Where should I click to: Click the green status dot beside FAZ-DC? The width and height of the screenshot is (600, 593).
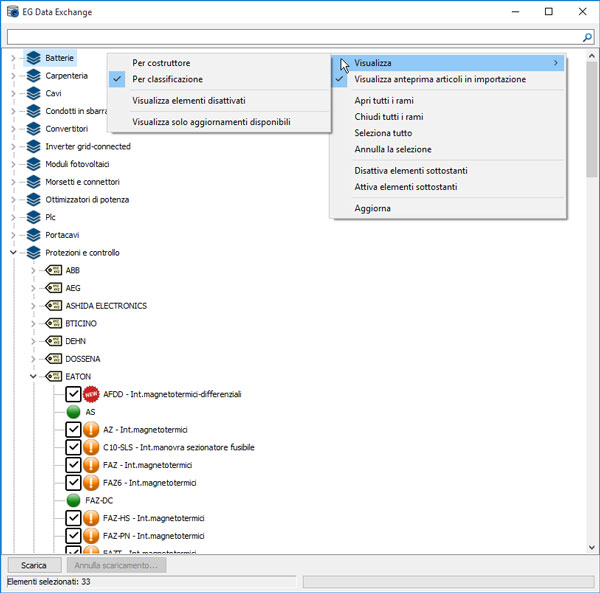click(x=73, y=500)
